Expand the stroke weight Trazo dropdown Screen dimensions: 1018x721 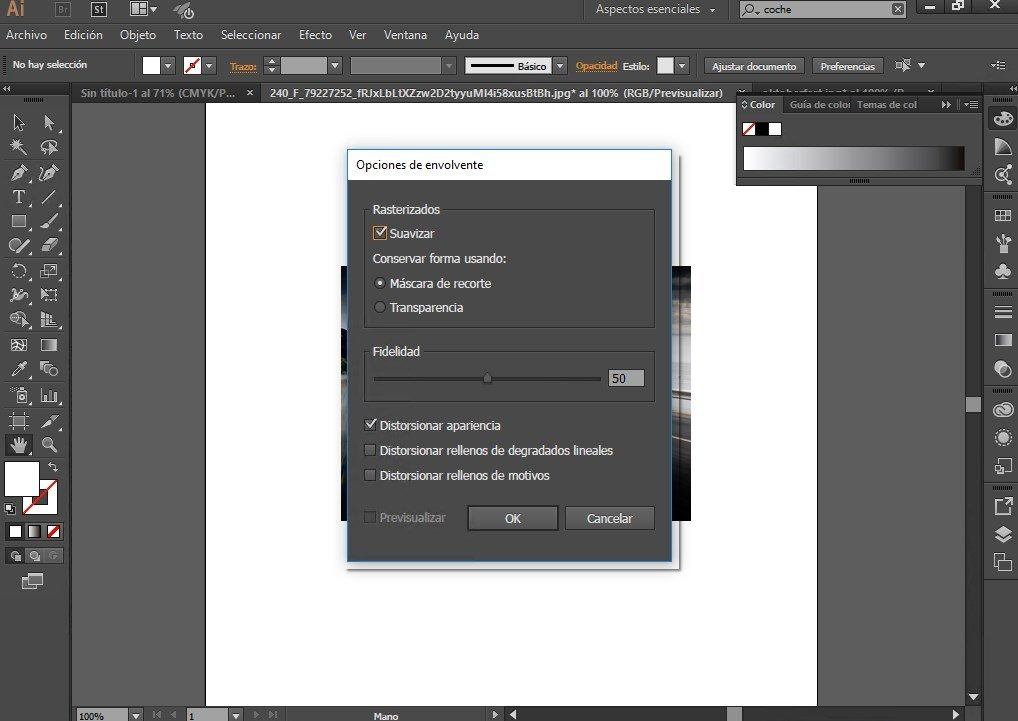coord(335,66)
